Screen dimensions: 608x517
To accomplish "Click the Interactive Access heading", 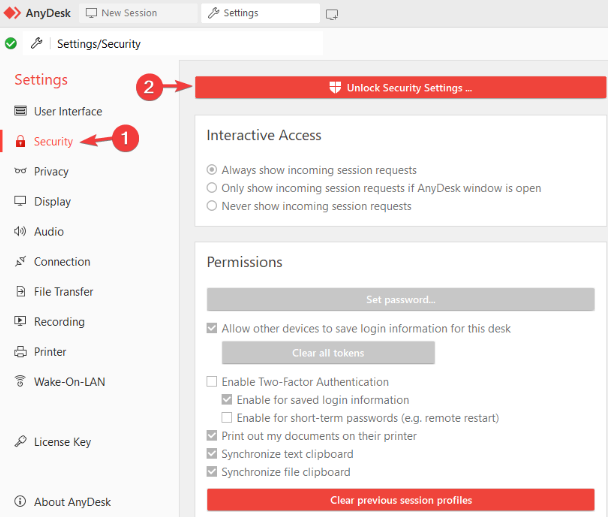I will coord(264,135).
